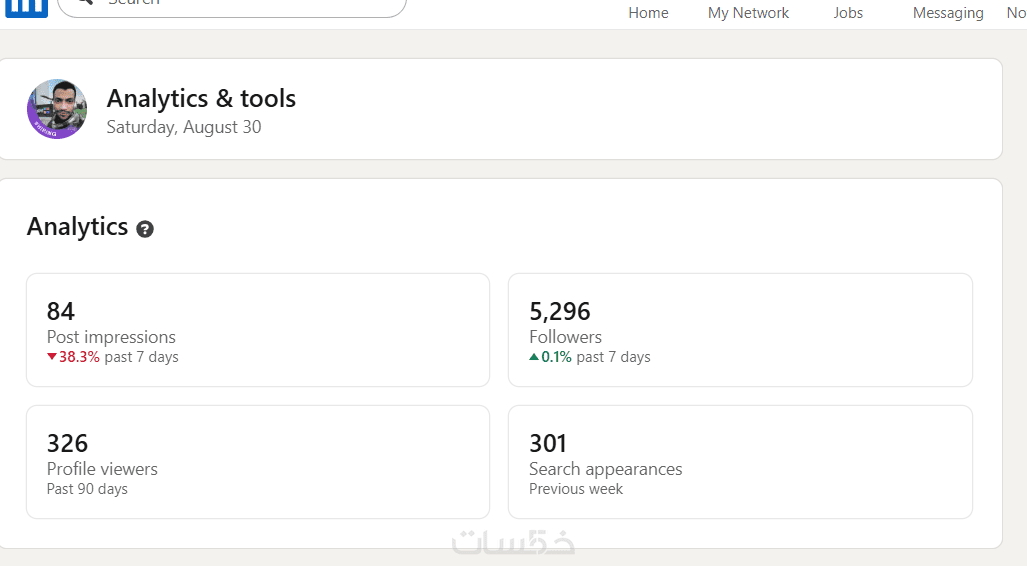Open the Followers analytics card
The height and width of the screenshot is (566, 1027).
tap(740, 330)
